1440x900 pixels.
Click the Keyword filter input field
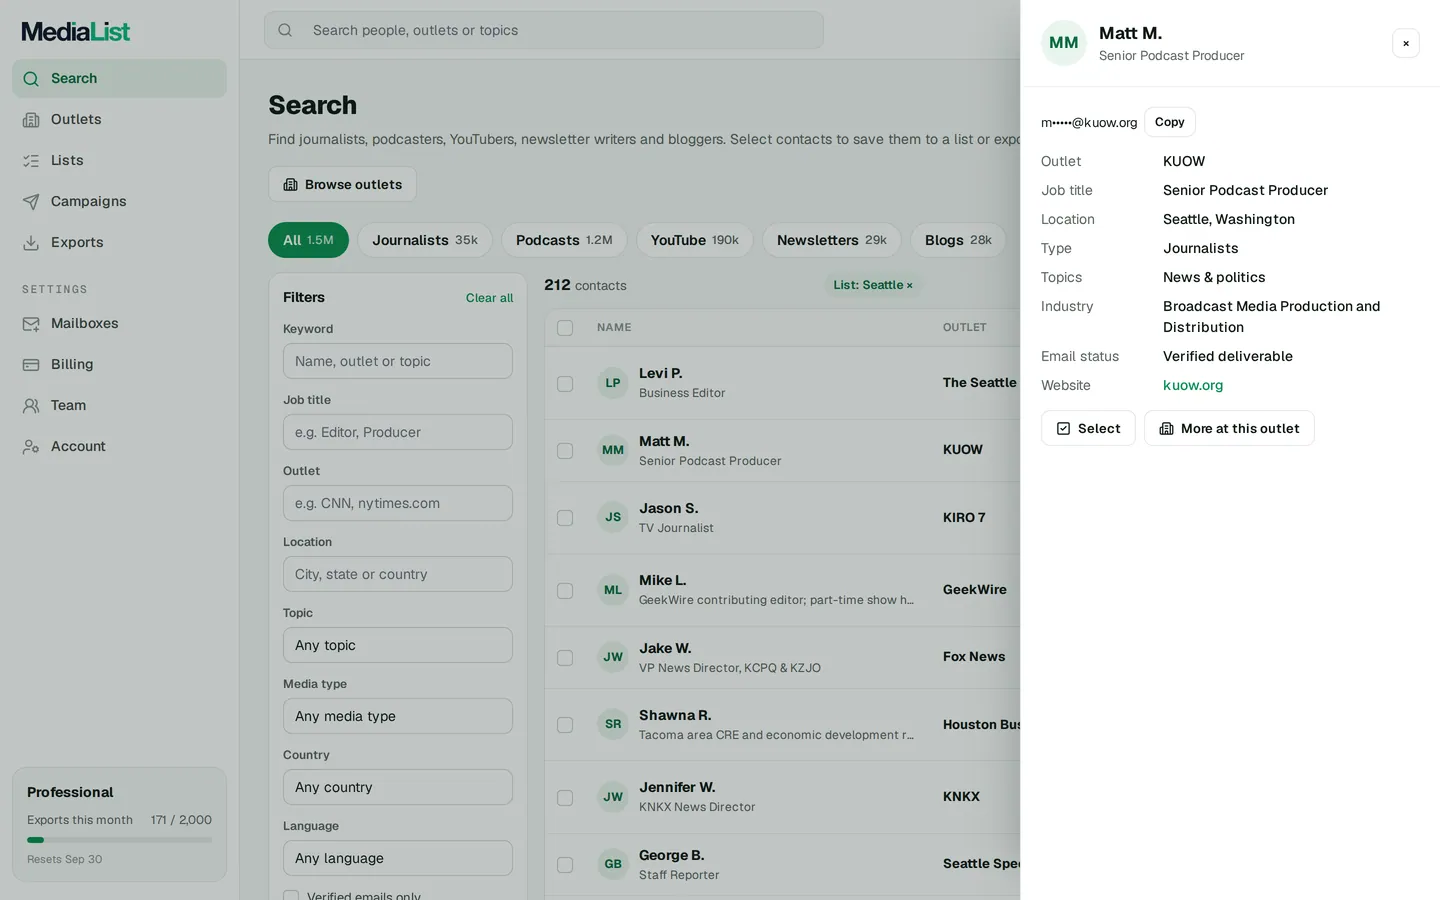pyautogui.click(x=398, y=361)
